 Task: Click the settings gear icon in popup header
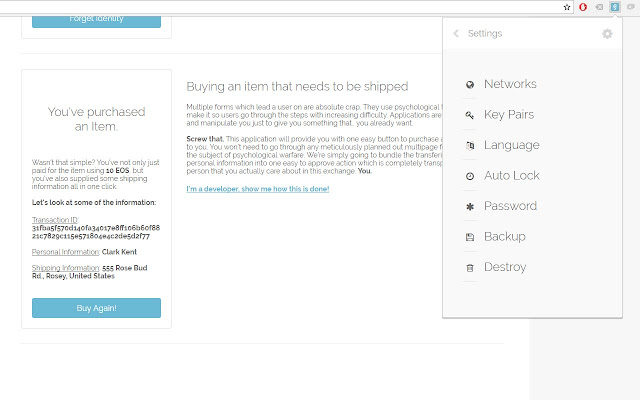[607, 33]
